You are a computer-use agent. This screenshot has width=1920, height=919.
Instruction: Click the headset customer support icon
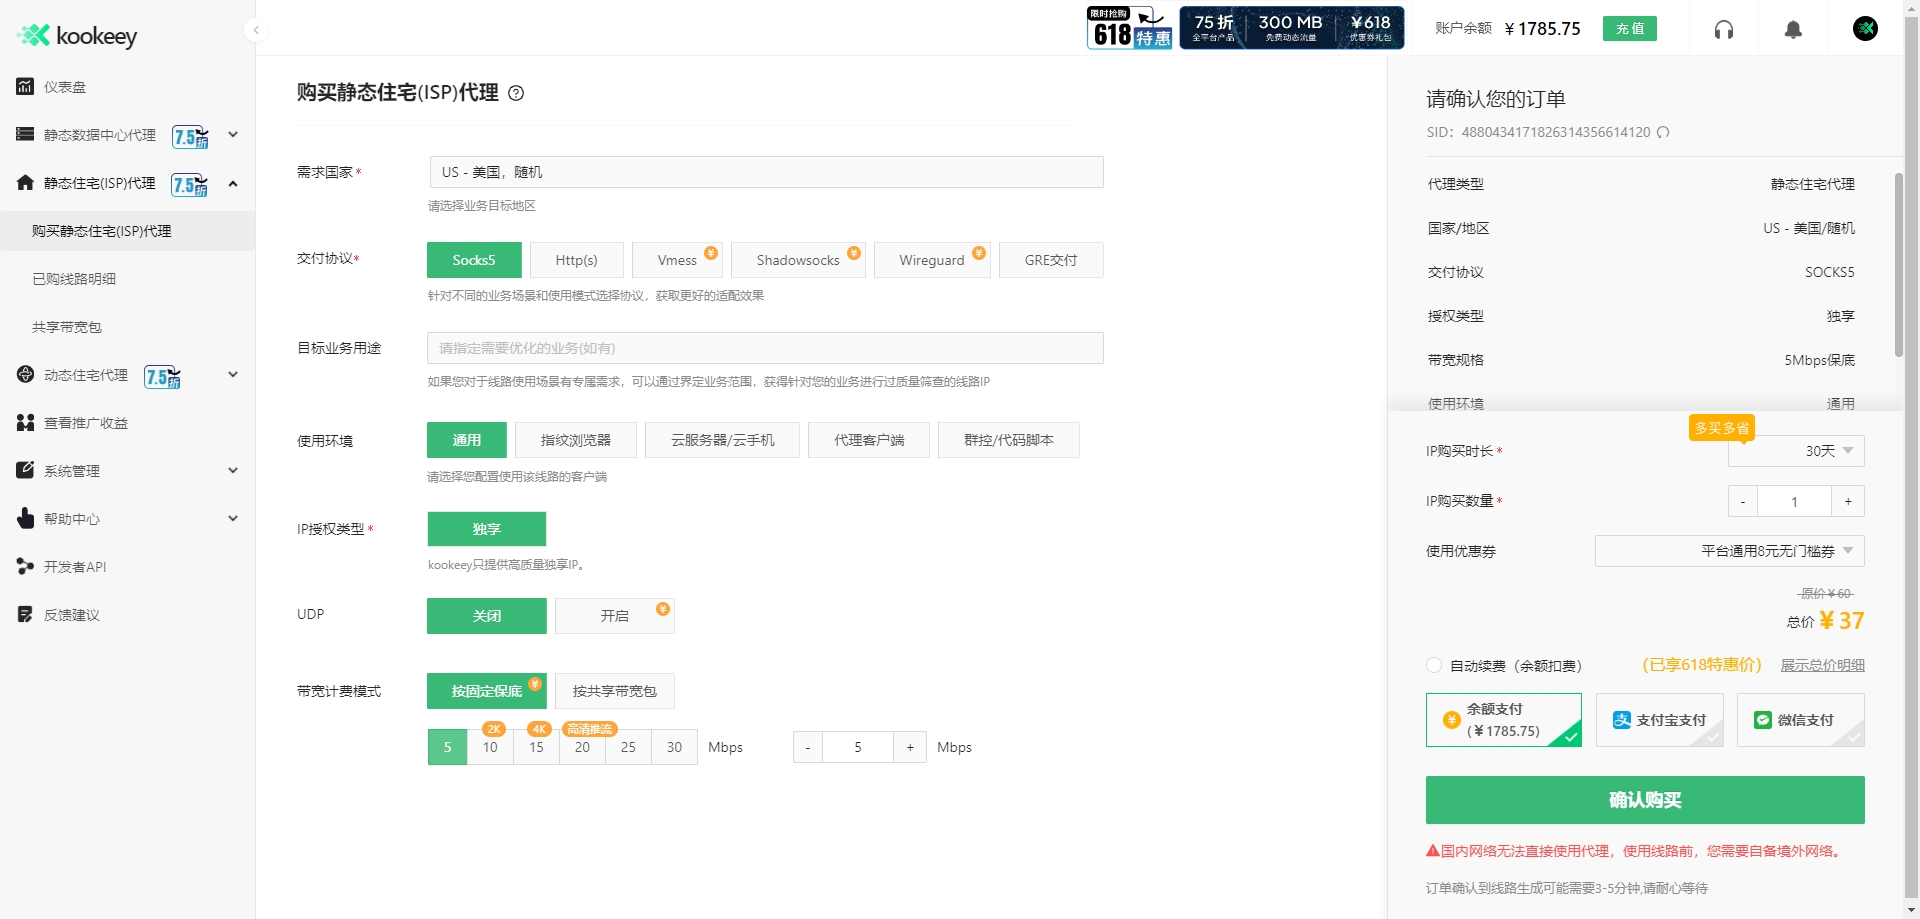tap(1723, 29)
